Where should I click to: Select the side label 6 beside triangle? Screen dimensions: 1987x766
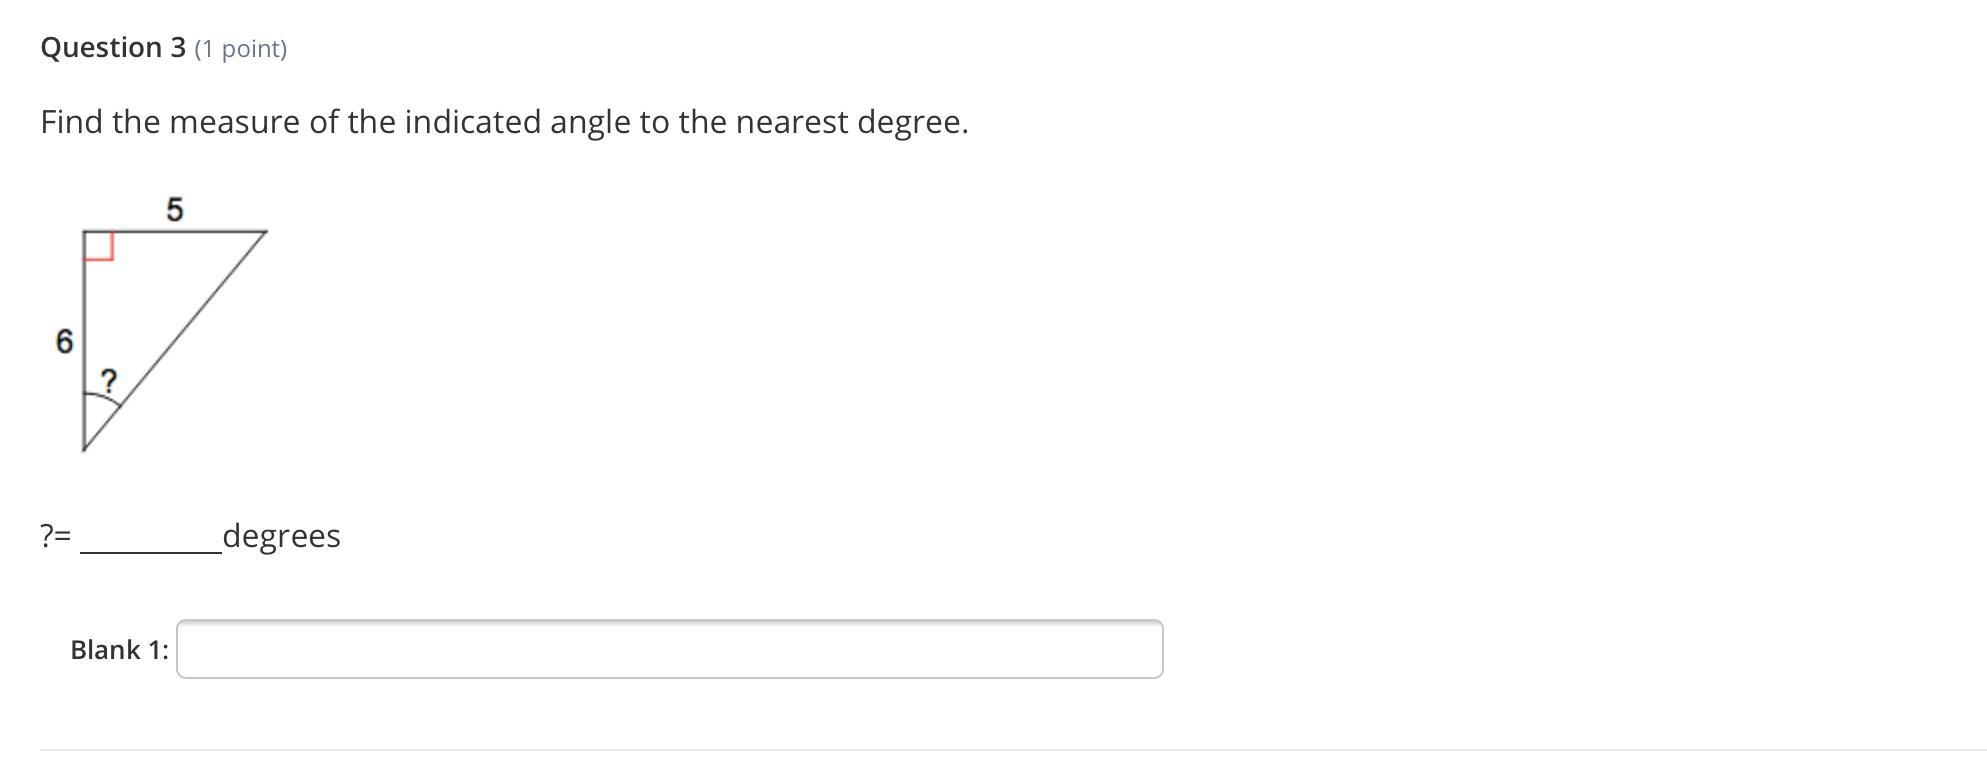point(64,342)
